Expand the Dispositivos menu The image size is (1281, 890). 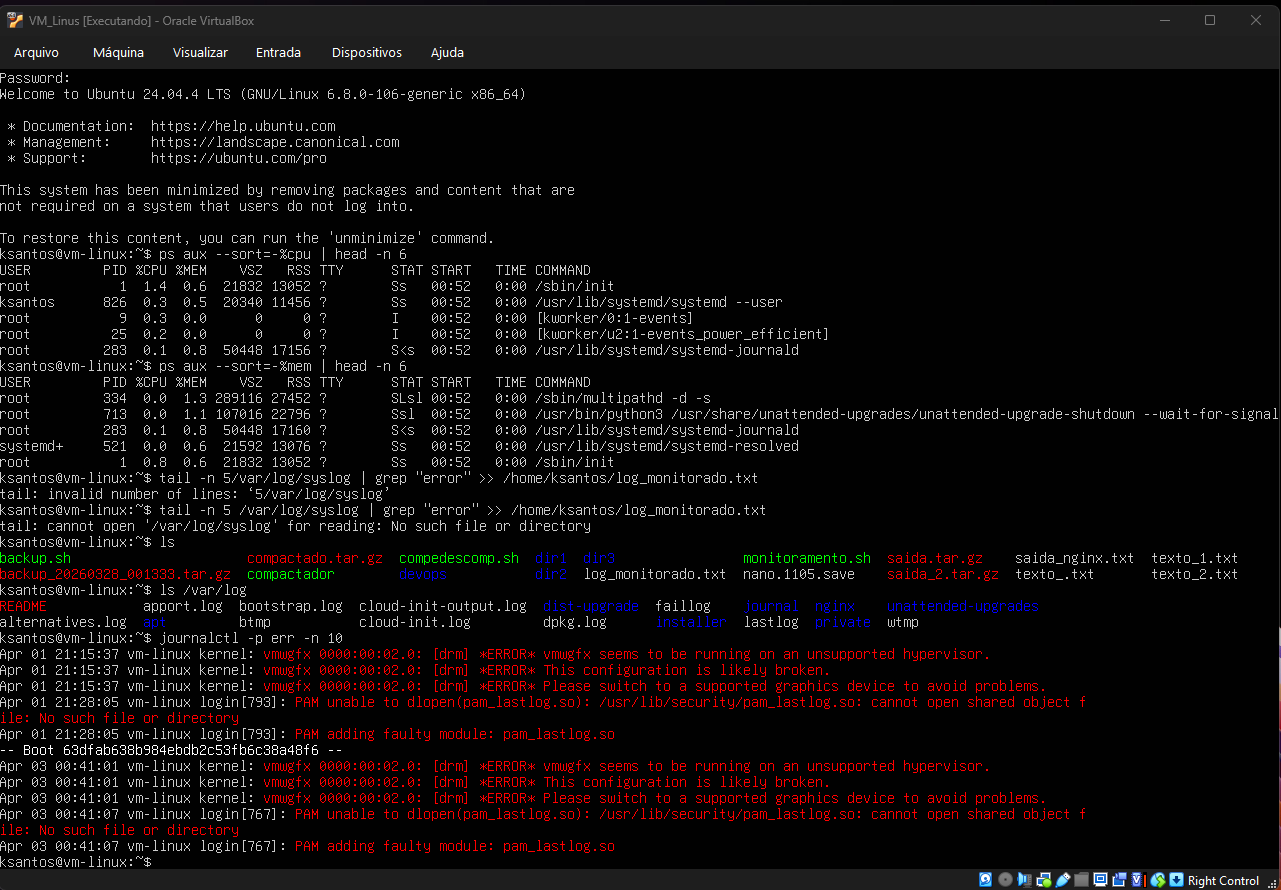366,52
